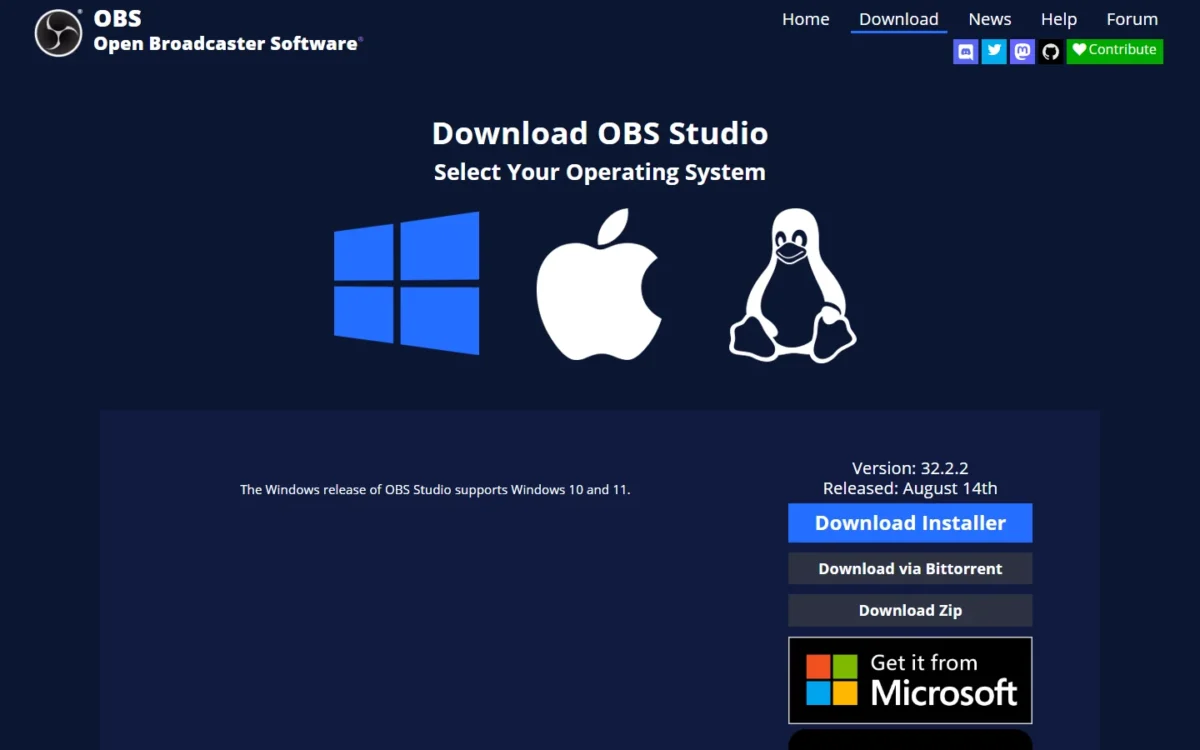This screenshot has width=1200, height=750.
Task: Click the OBS logo icon
Action: click(x=58, y=32)
